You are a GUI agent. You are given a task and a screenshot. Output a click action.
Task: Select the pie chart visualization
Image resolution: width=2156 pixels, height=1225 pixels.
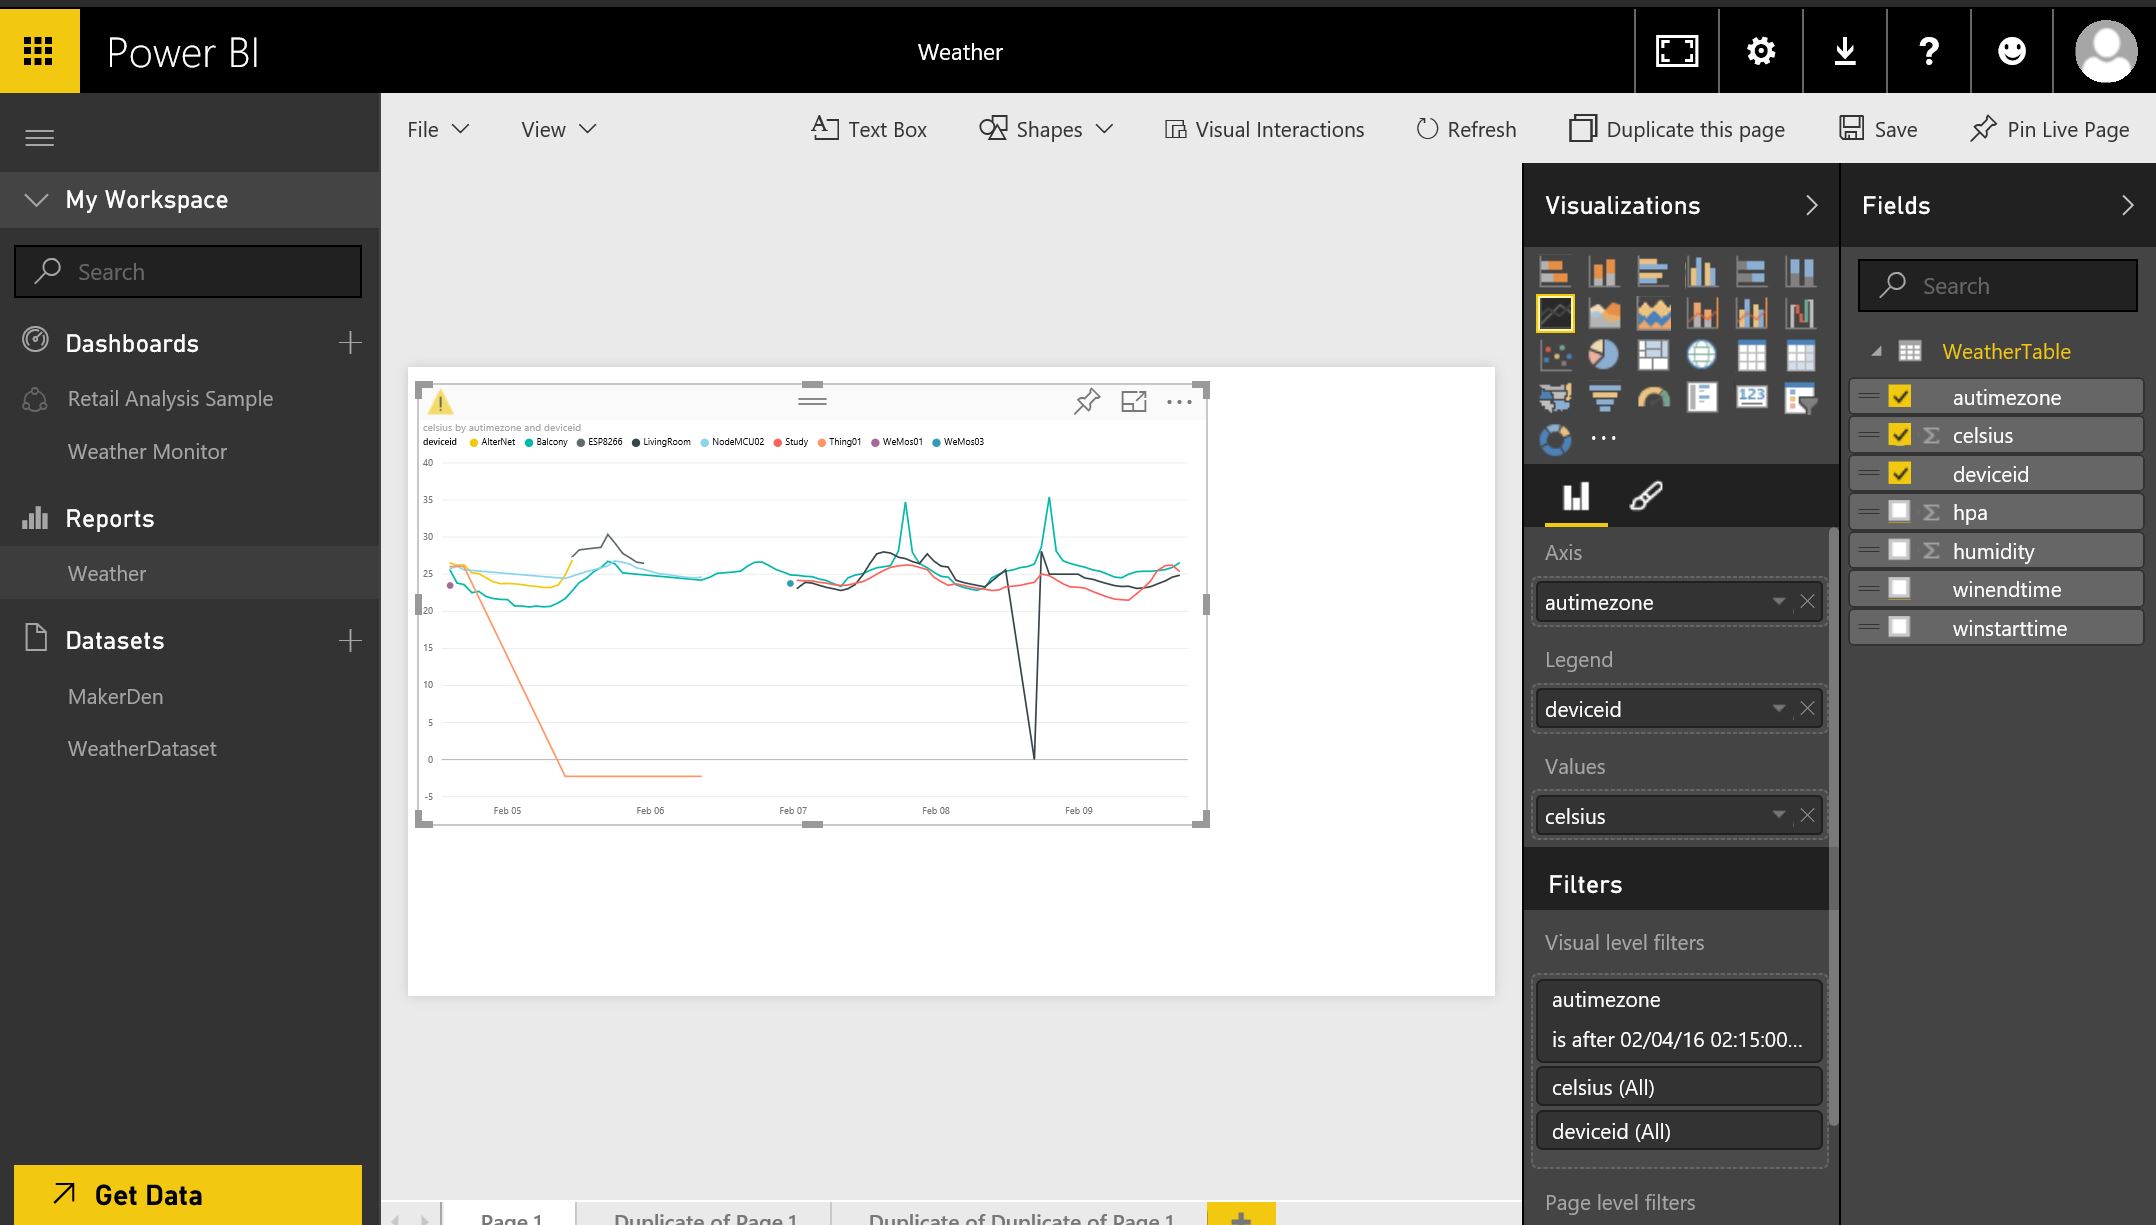(1603, 355)
